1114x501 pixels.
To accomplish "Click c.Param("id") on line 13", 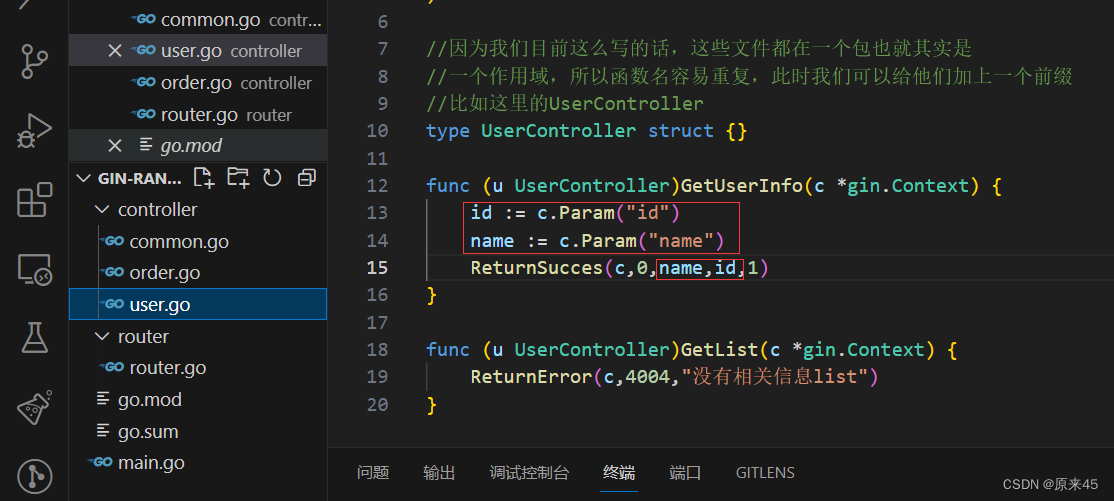I will coord(610,213).
